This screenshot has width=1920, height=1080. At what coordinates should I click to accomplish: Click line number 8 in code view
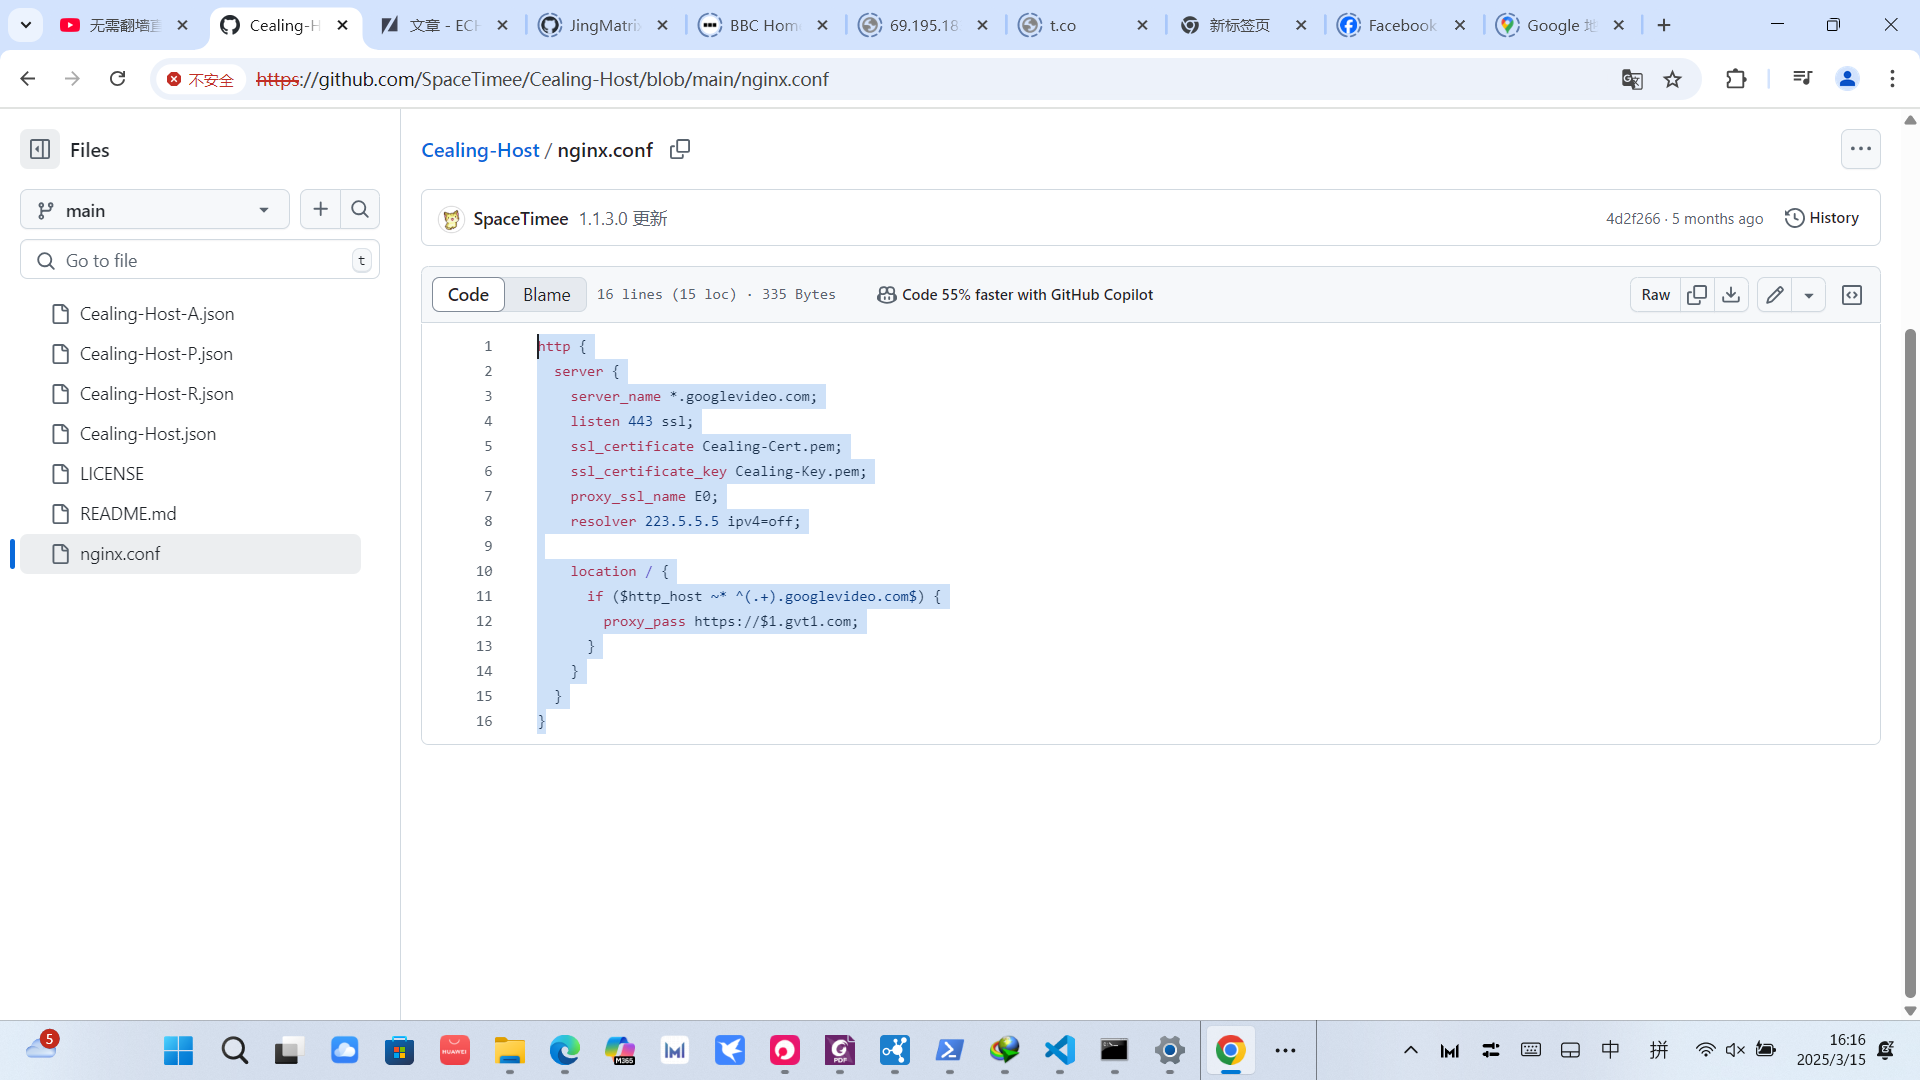pos(488,521)
